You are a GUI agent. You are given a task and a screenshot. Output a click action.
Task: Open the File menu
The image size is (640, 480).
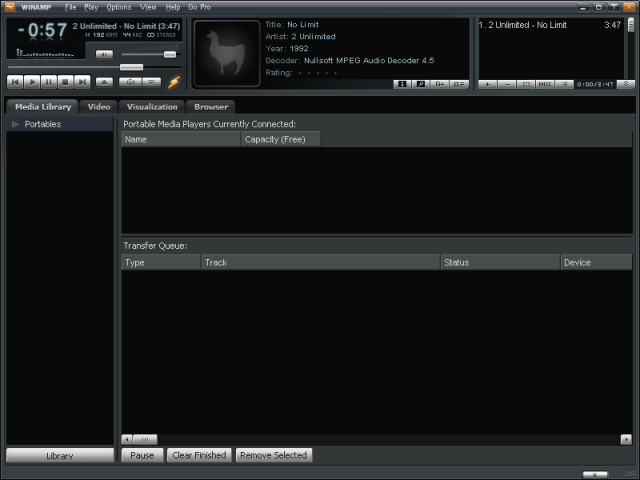(x=70, y=7)
